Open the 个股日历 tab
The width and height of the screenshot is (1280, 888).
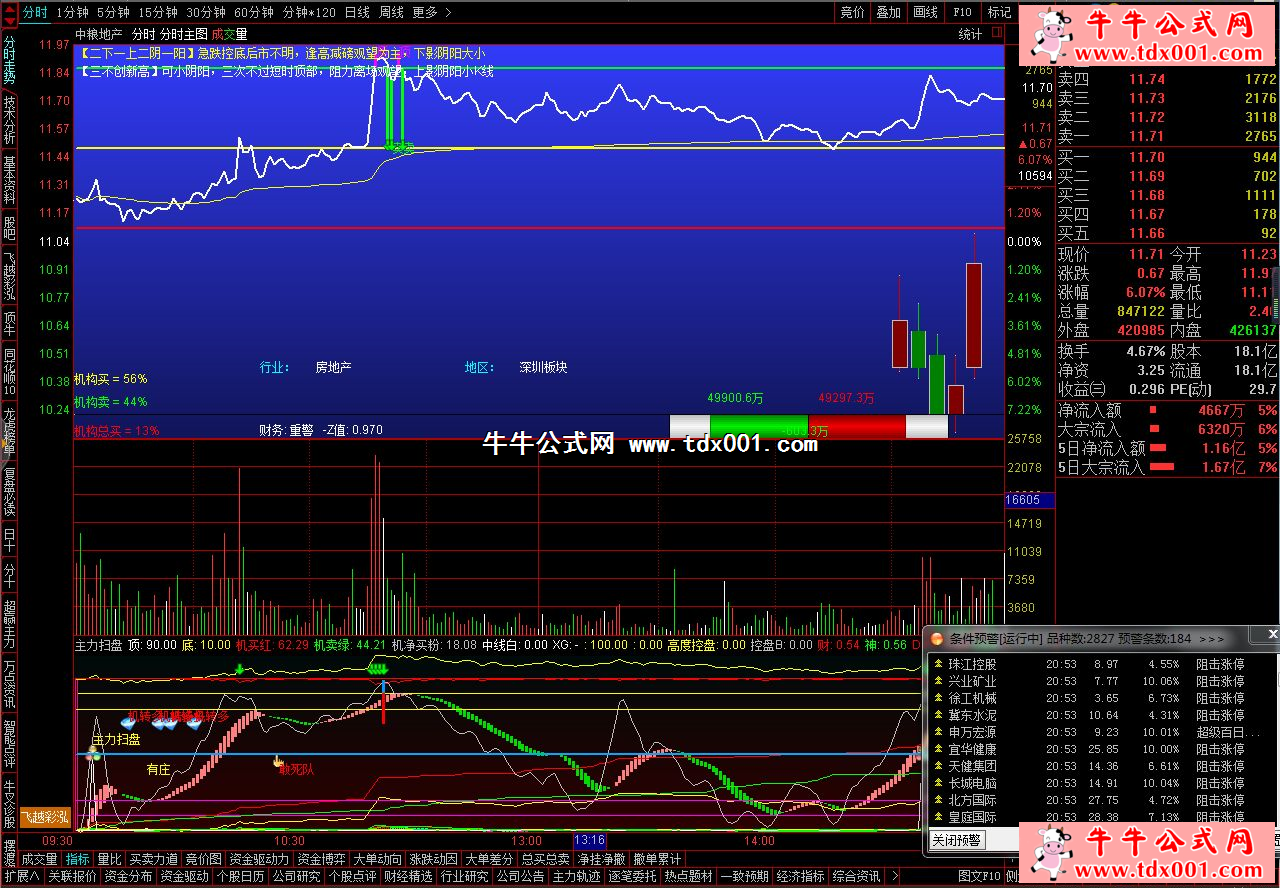241,877
